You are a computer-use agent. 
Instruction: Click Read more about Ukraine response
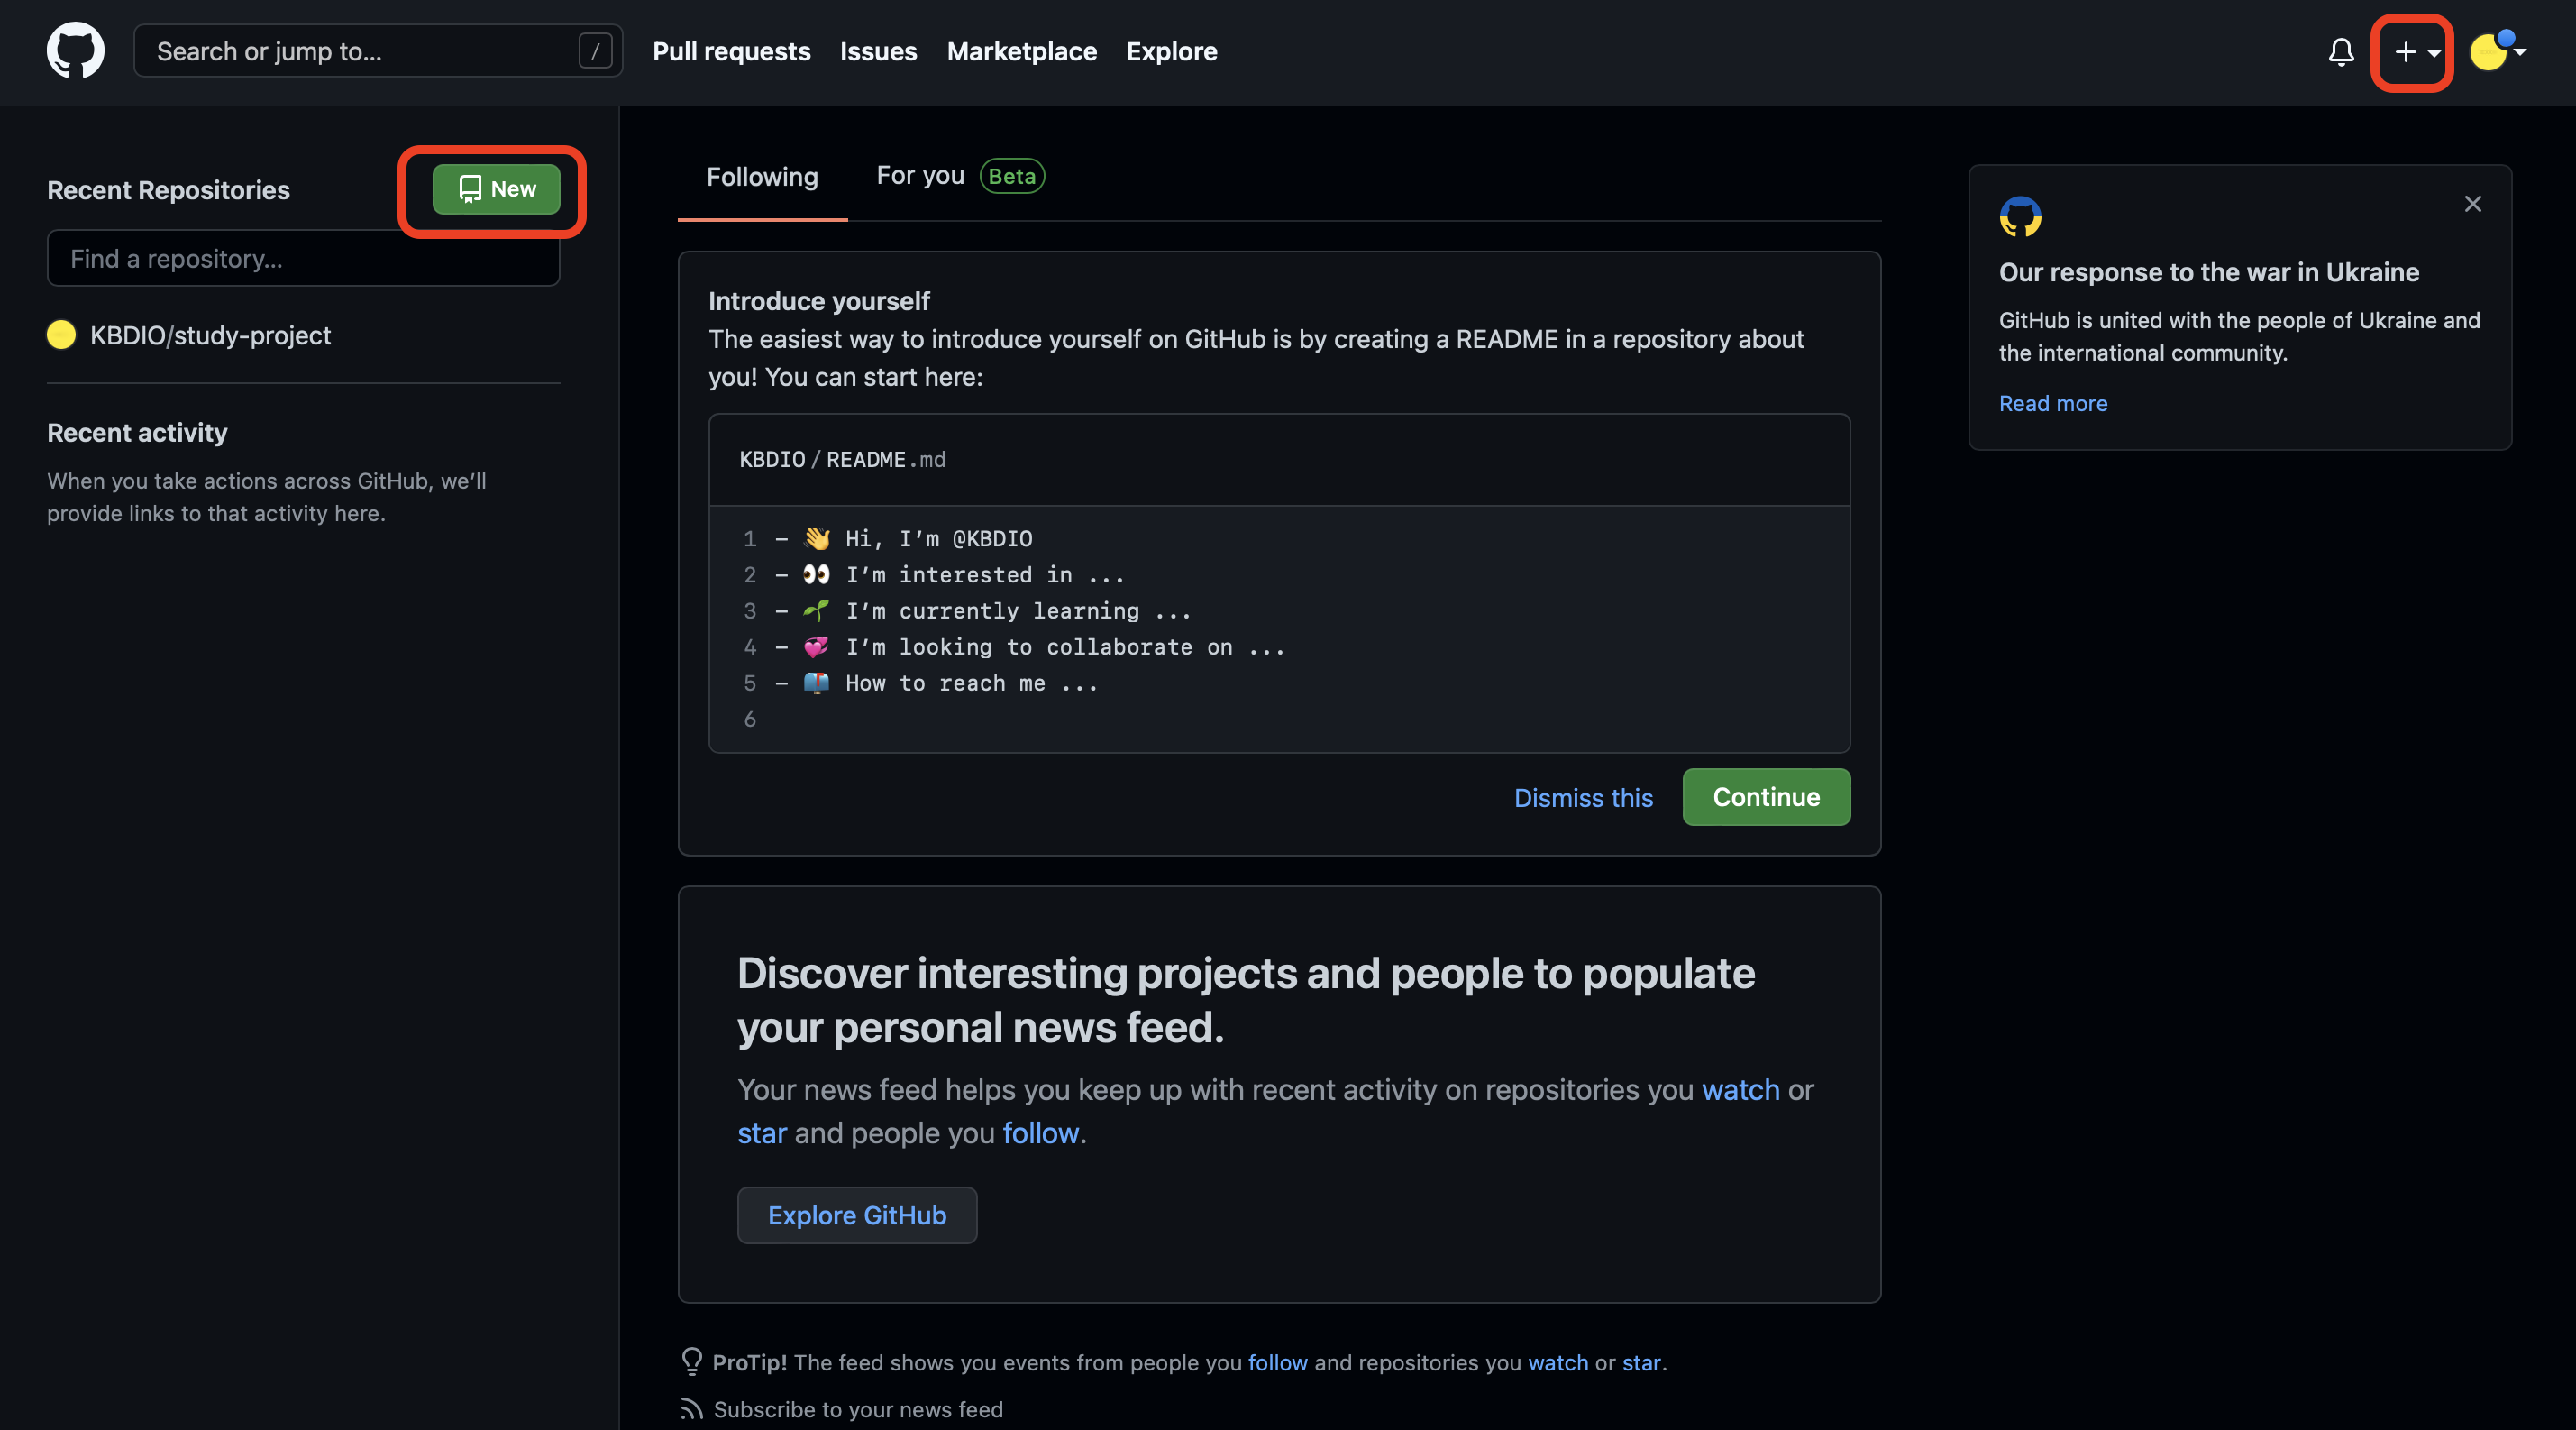(x=2053, y=402)
